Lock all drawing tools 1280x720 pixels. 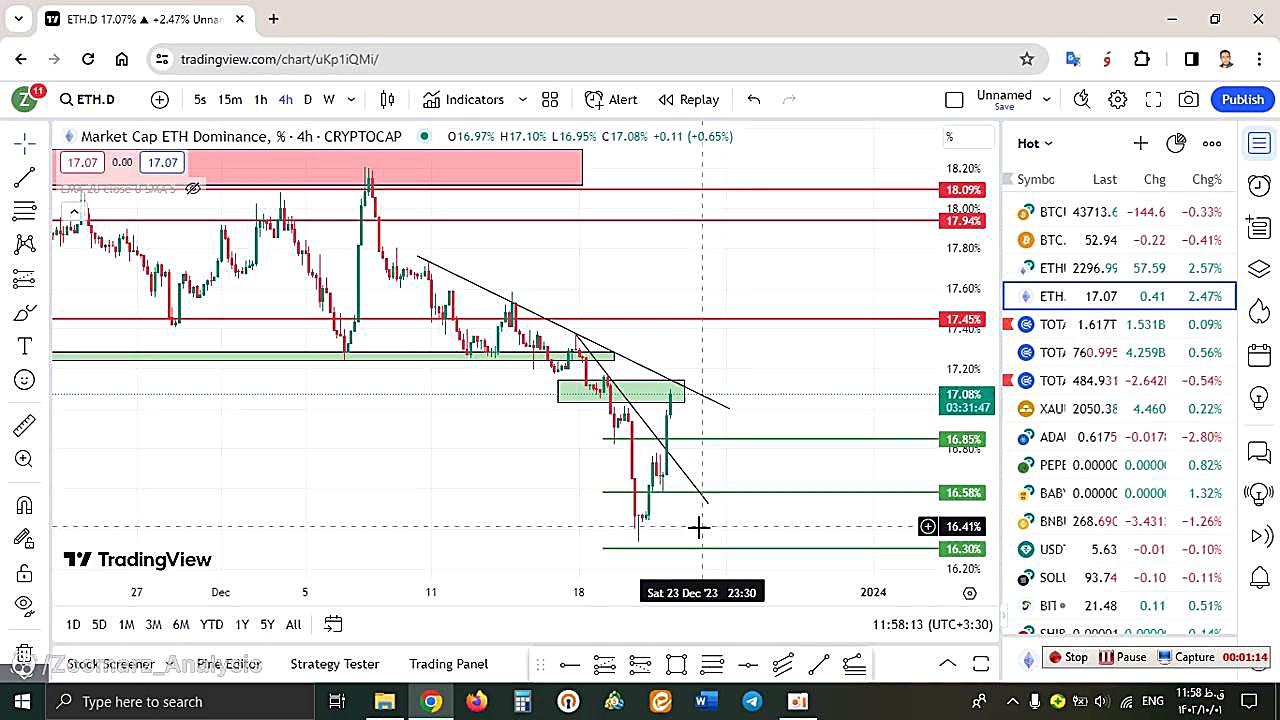tap(25, 573)
